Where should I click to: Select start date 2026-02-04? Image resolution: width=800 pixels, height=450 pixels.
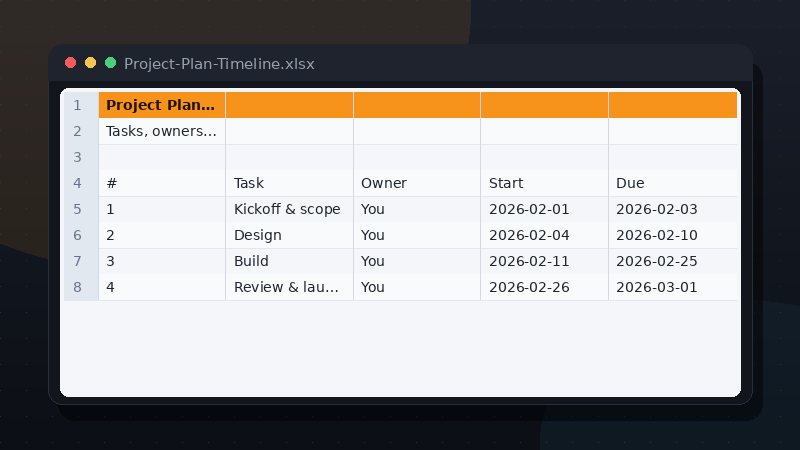[x=544, y=235]
